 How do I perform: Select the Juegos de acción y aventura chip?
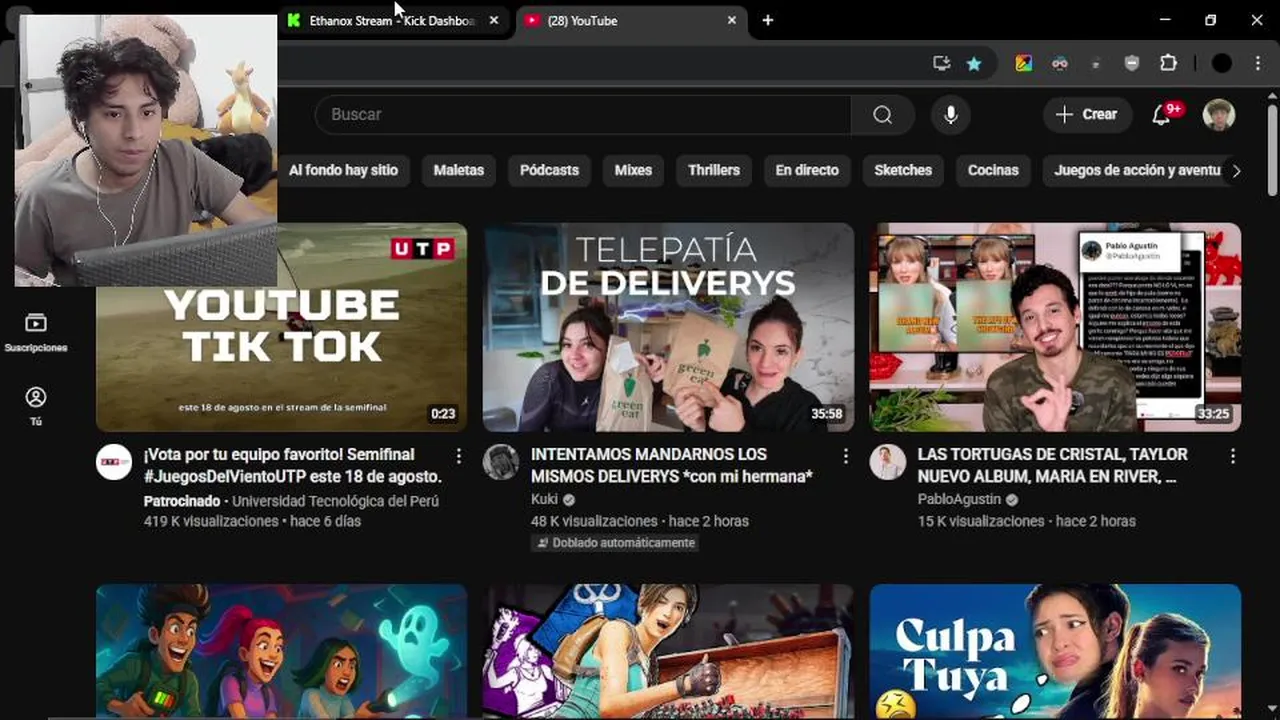(x=1136, y=170)
